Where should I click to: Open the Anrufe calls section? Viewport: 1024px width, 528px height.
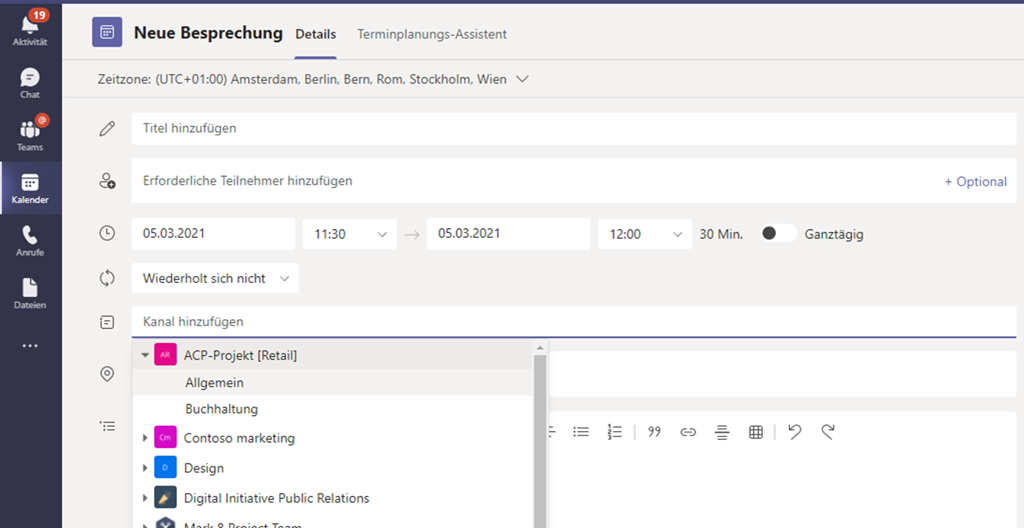point(30,240)
